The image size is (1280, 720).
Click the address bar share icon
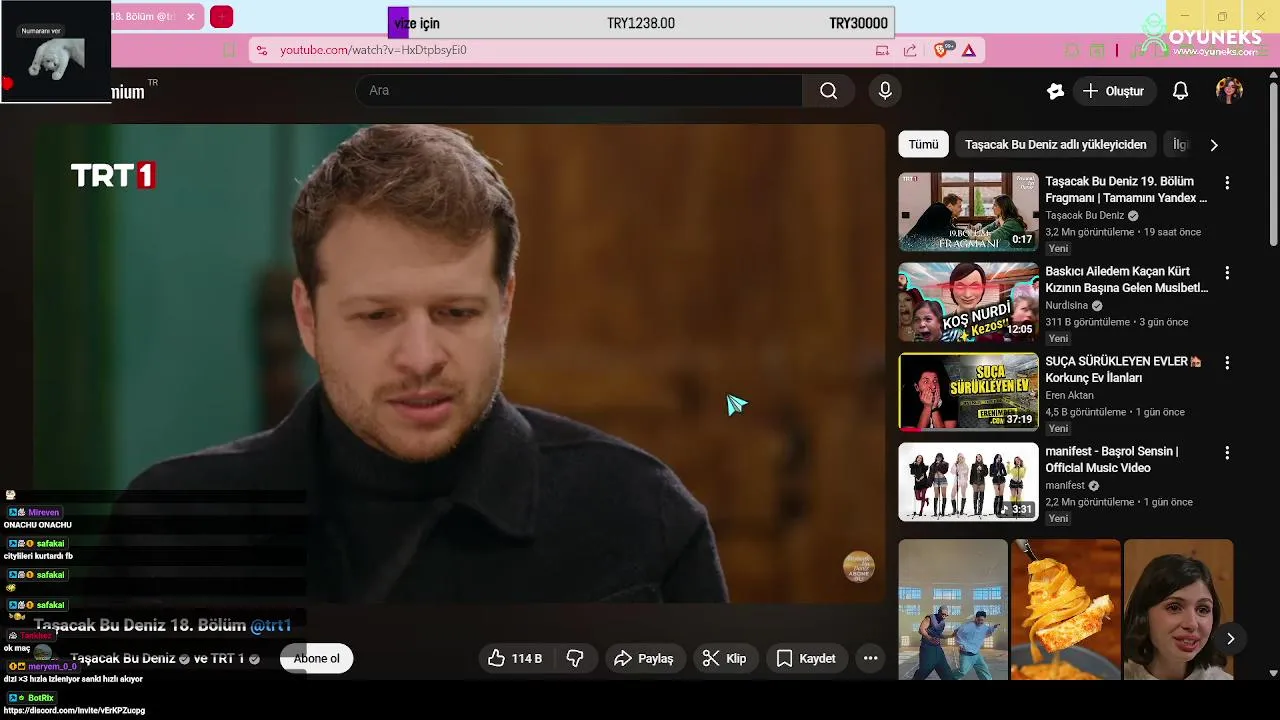coord(910,50)
